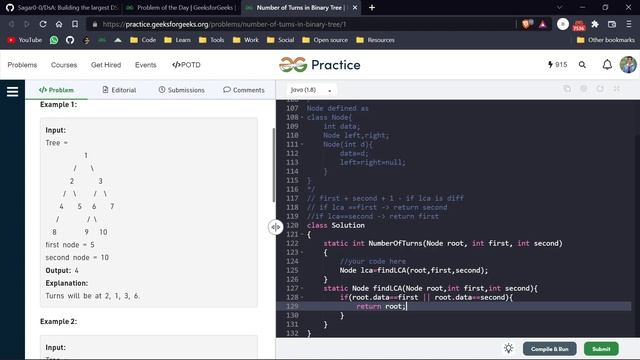The height and width of the screenshot is (360, 640).
Task: Toggle fullscreen editor icon
Action: [x=616, y=89]
